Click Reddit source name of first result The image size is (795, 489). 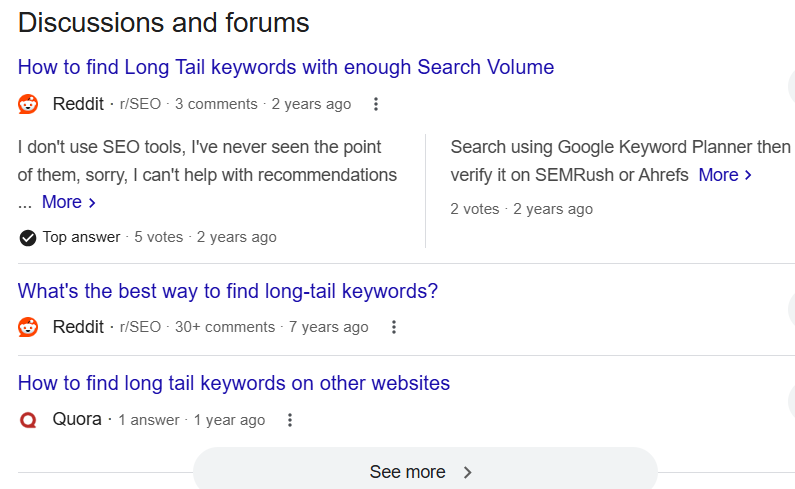(78, 104)
